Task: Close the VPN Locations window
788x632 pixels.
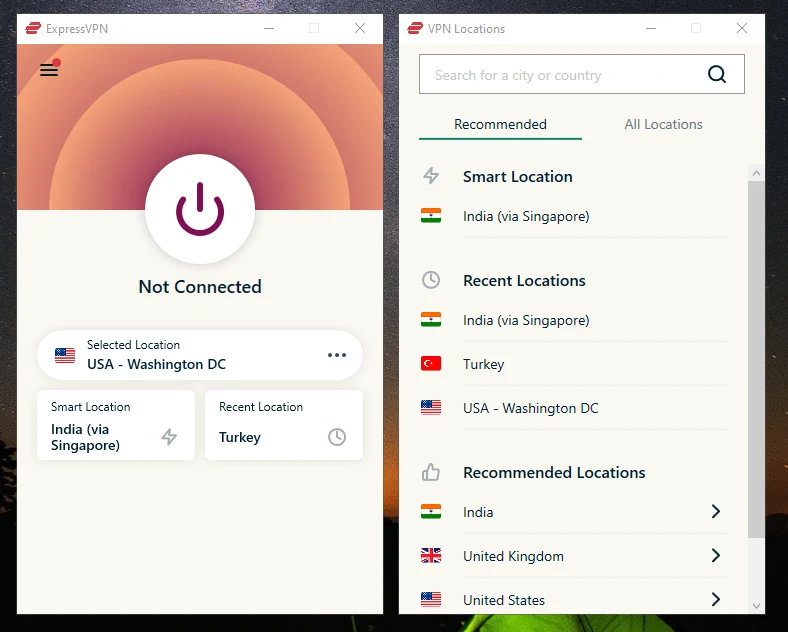Action: coord(742,28)
